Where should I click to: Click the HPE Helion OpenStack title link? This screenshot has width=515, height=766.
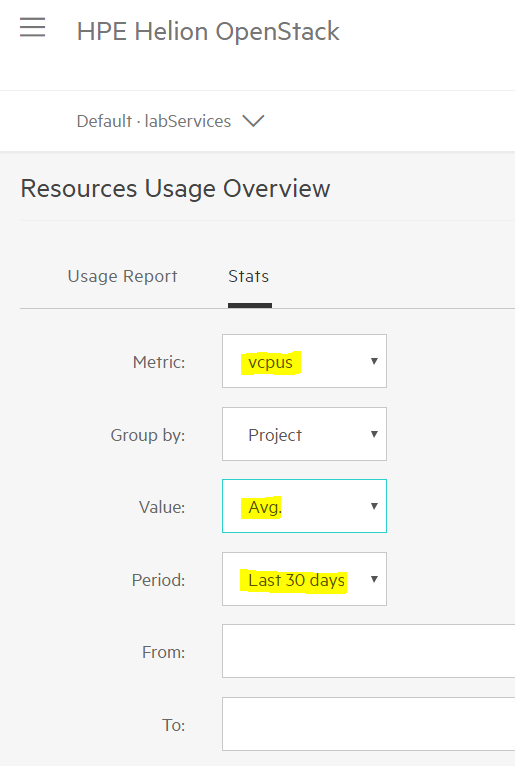point(208,31)
